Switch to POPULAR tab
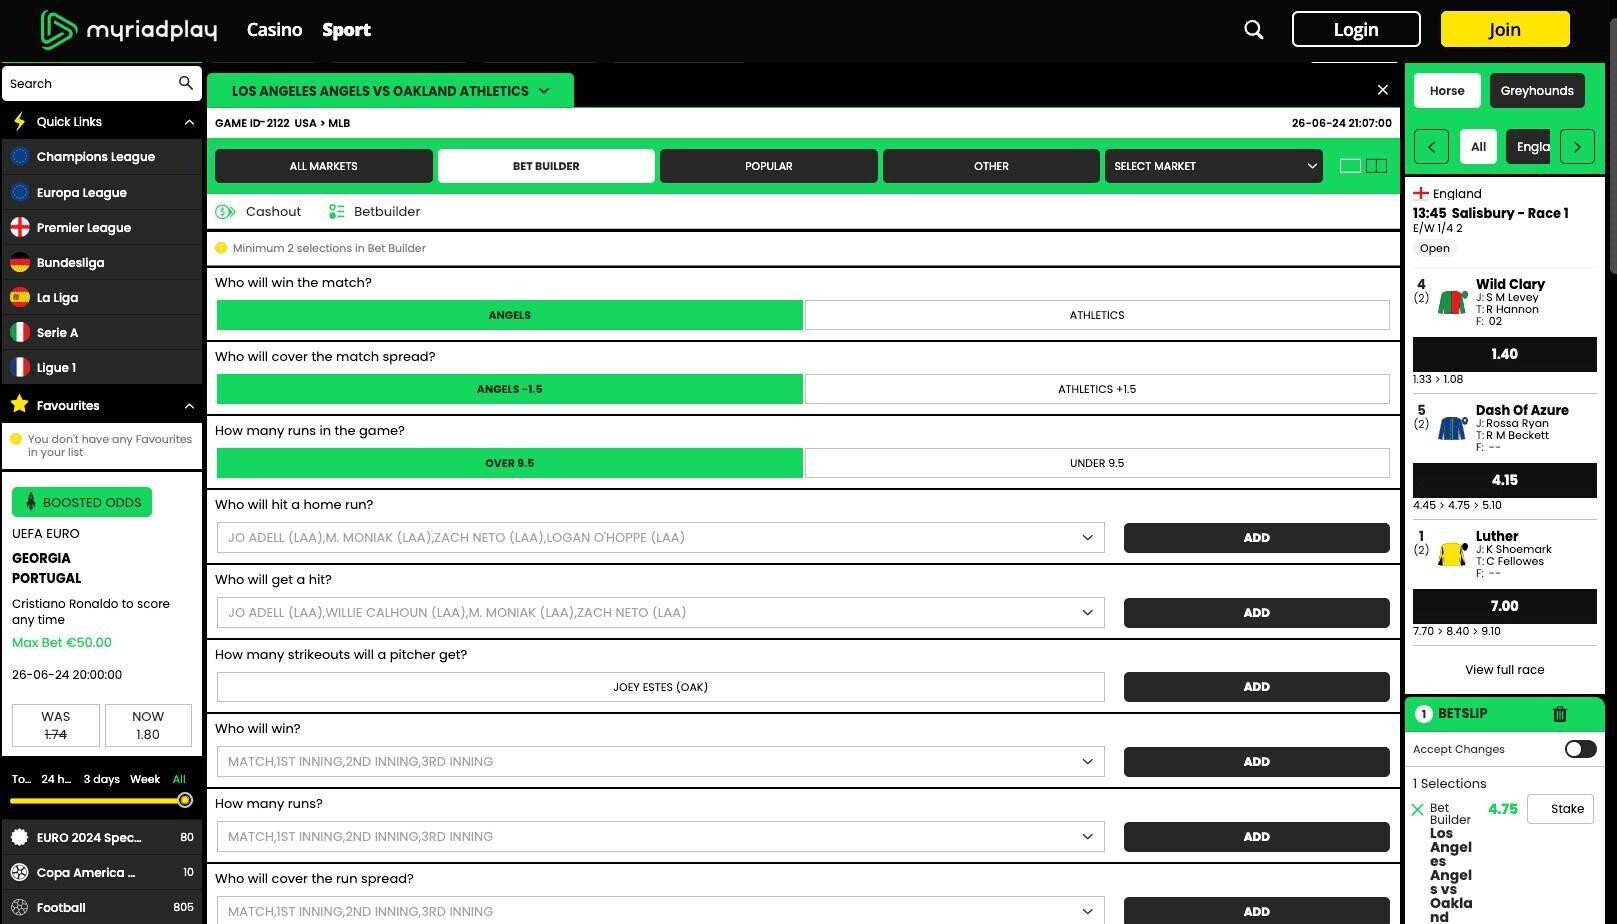 [769, 166]
